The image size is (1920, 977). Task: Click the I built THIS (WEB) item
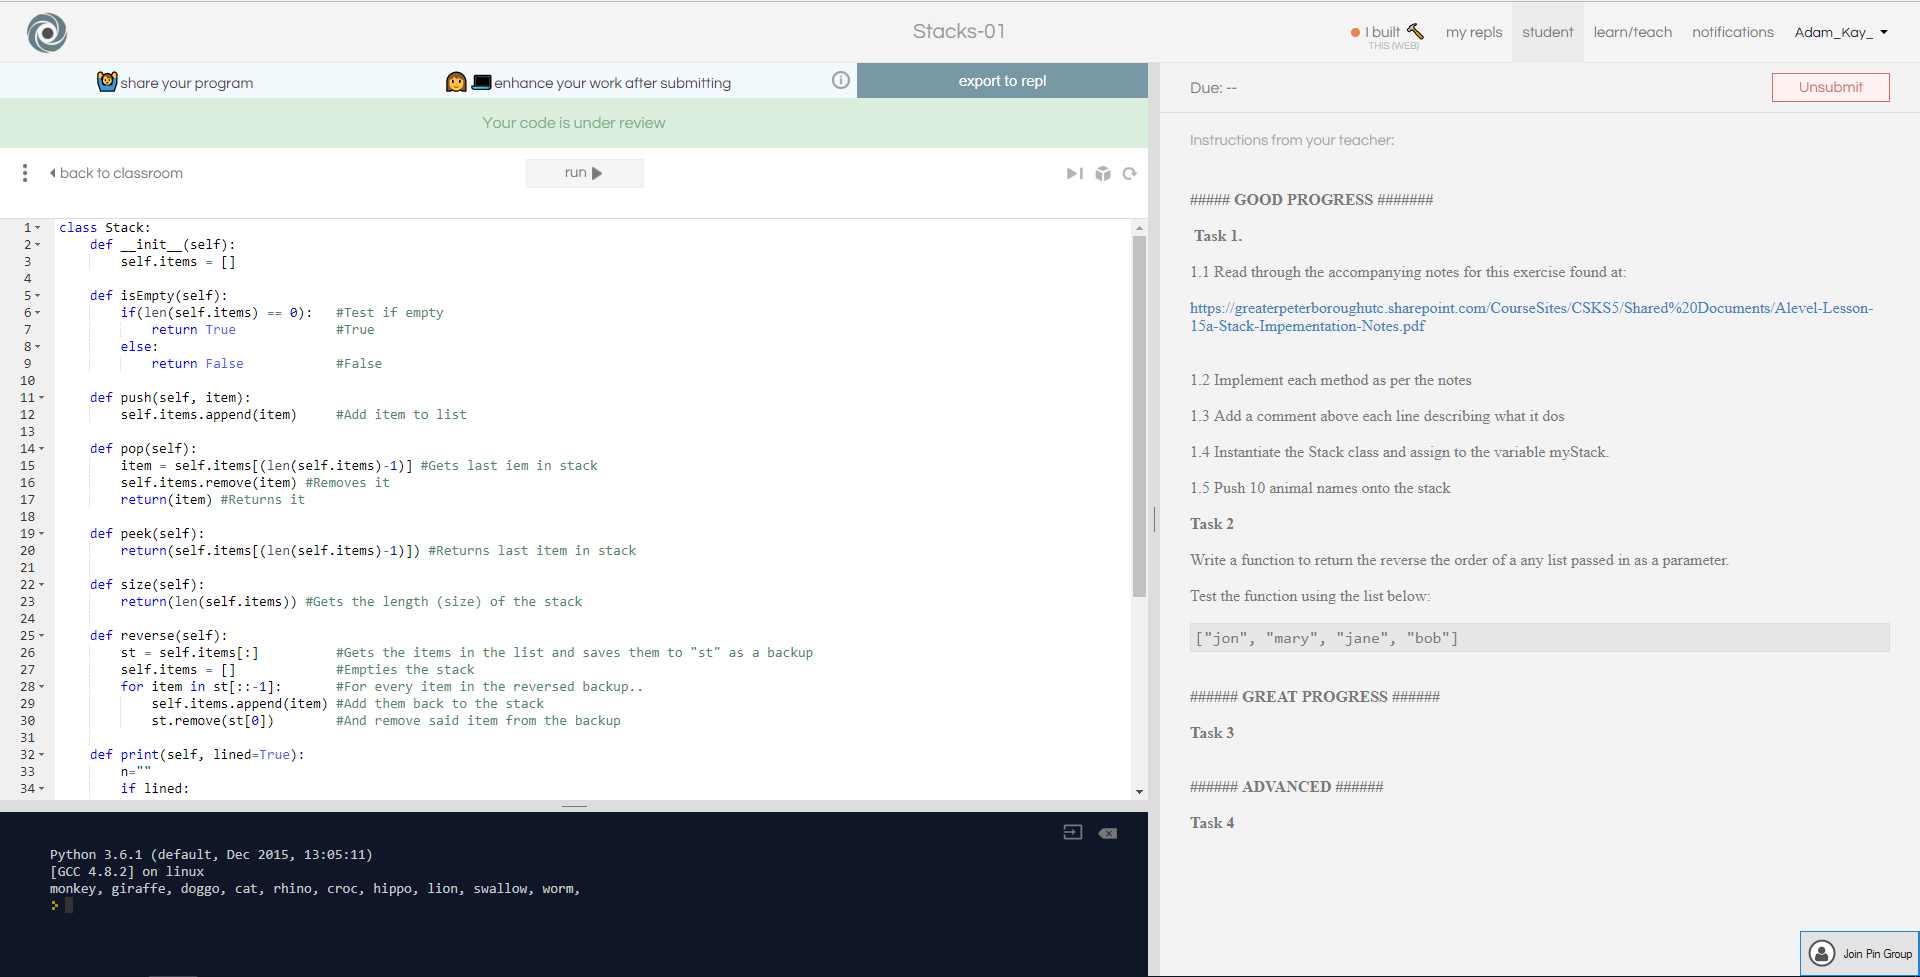1387,36
